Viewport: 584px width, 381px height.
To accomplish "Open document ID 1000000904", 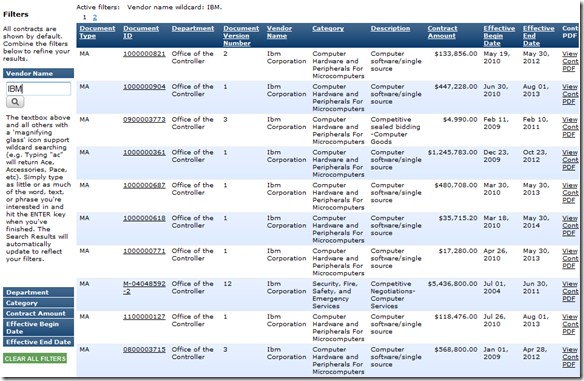I will 144,86.
